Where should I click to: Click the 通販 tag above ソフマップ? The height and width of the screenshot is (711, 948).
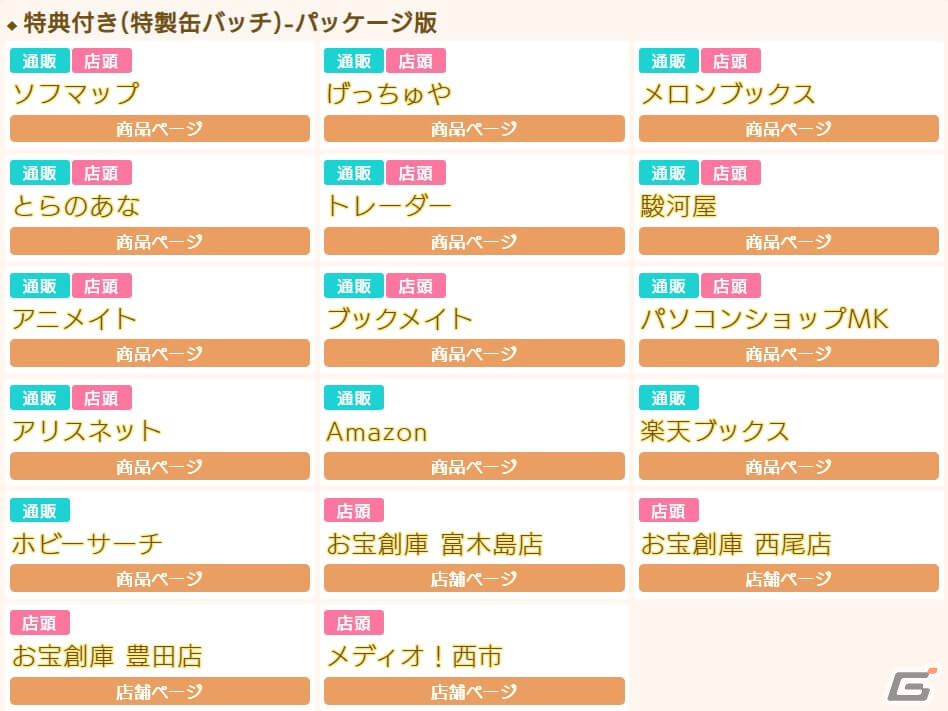click(x=40, y=61)
